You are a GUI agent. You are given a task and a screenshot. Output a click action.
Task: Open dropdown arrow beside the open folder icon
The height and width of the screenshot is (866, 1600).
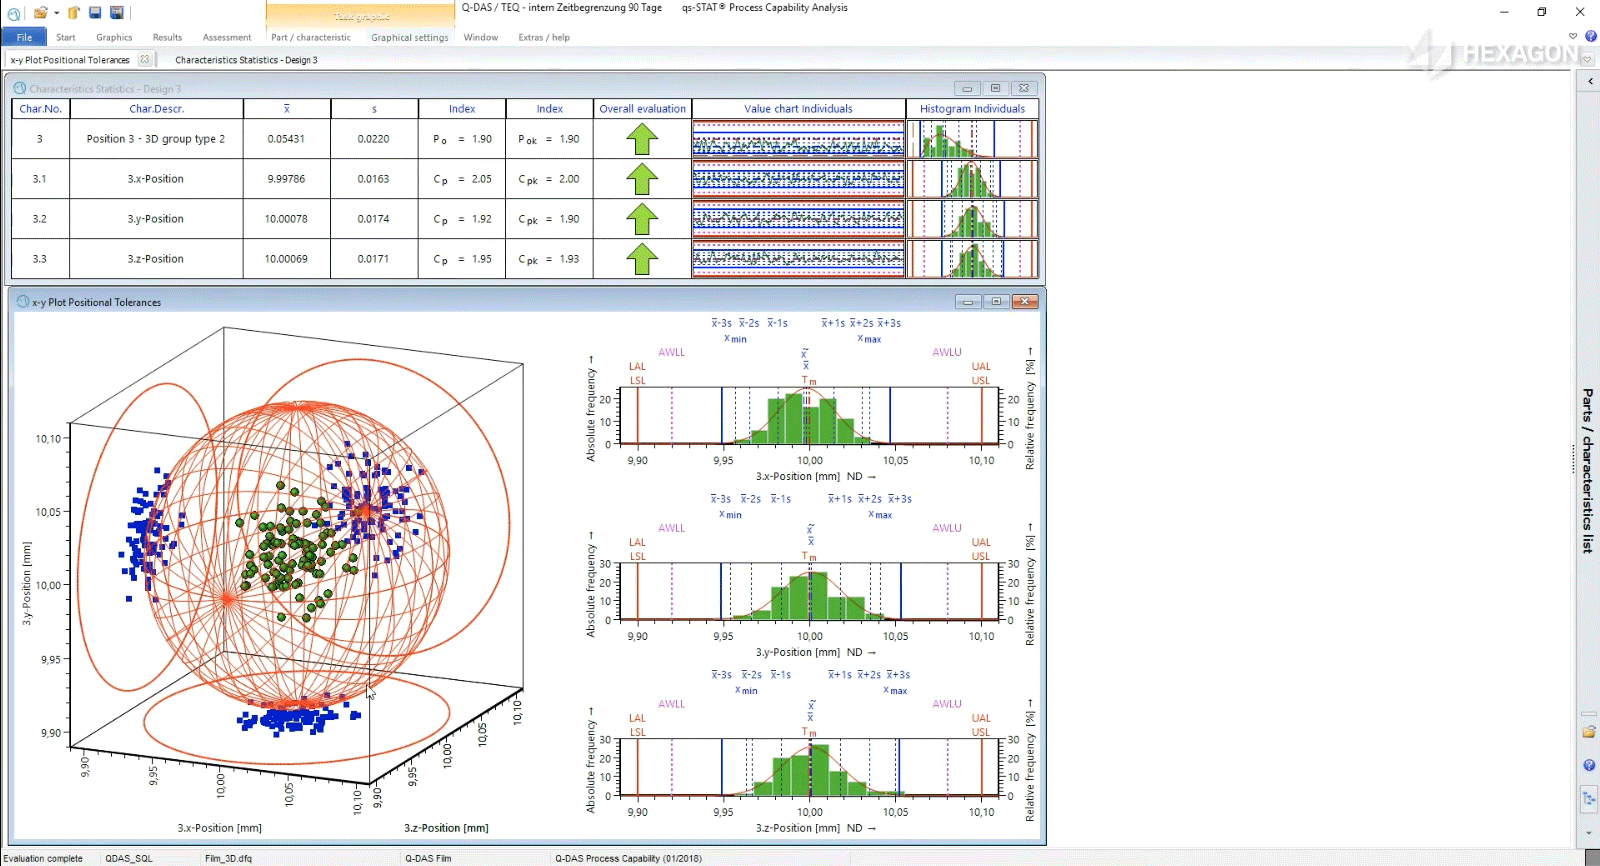click(56, 13)
